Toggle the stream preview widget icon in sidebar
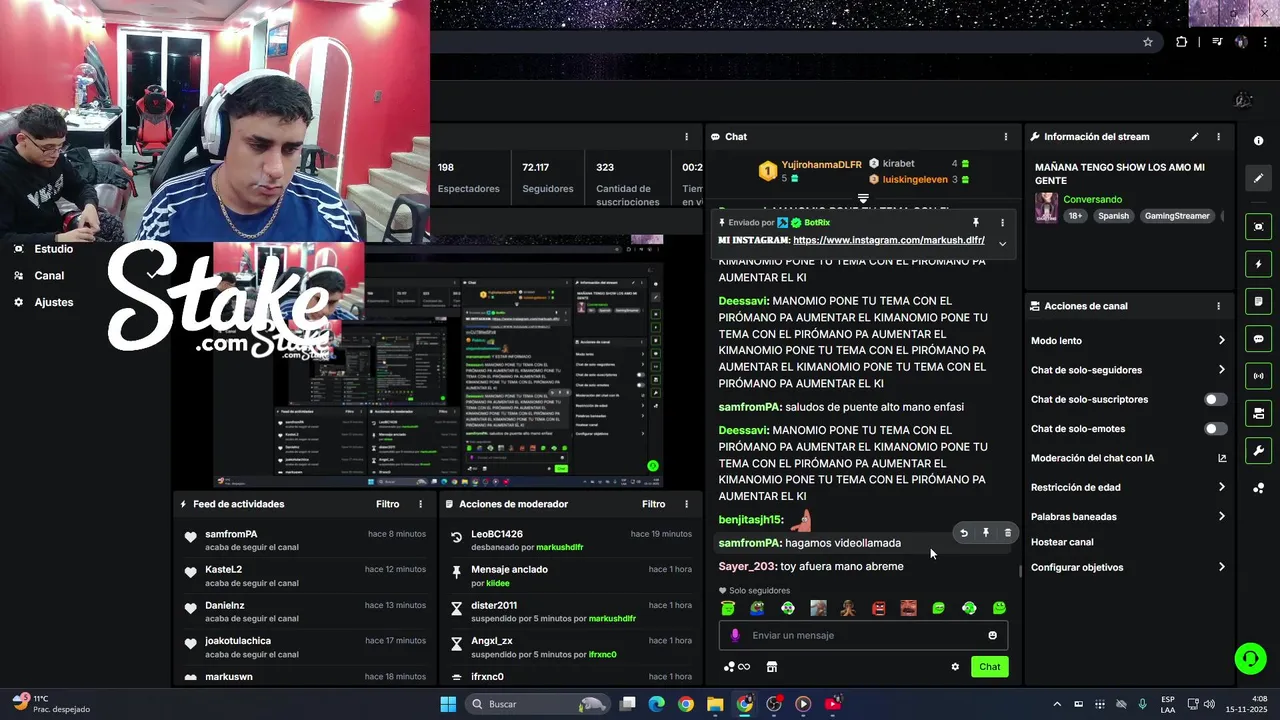 [1258, 227]
